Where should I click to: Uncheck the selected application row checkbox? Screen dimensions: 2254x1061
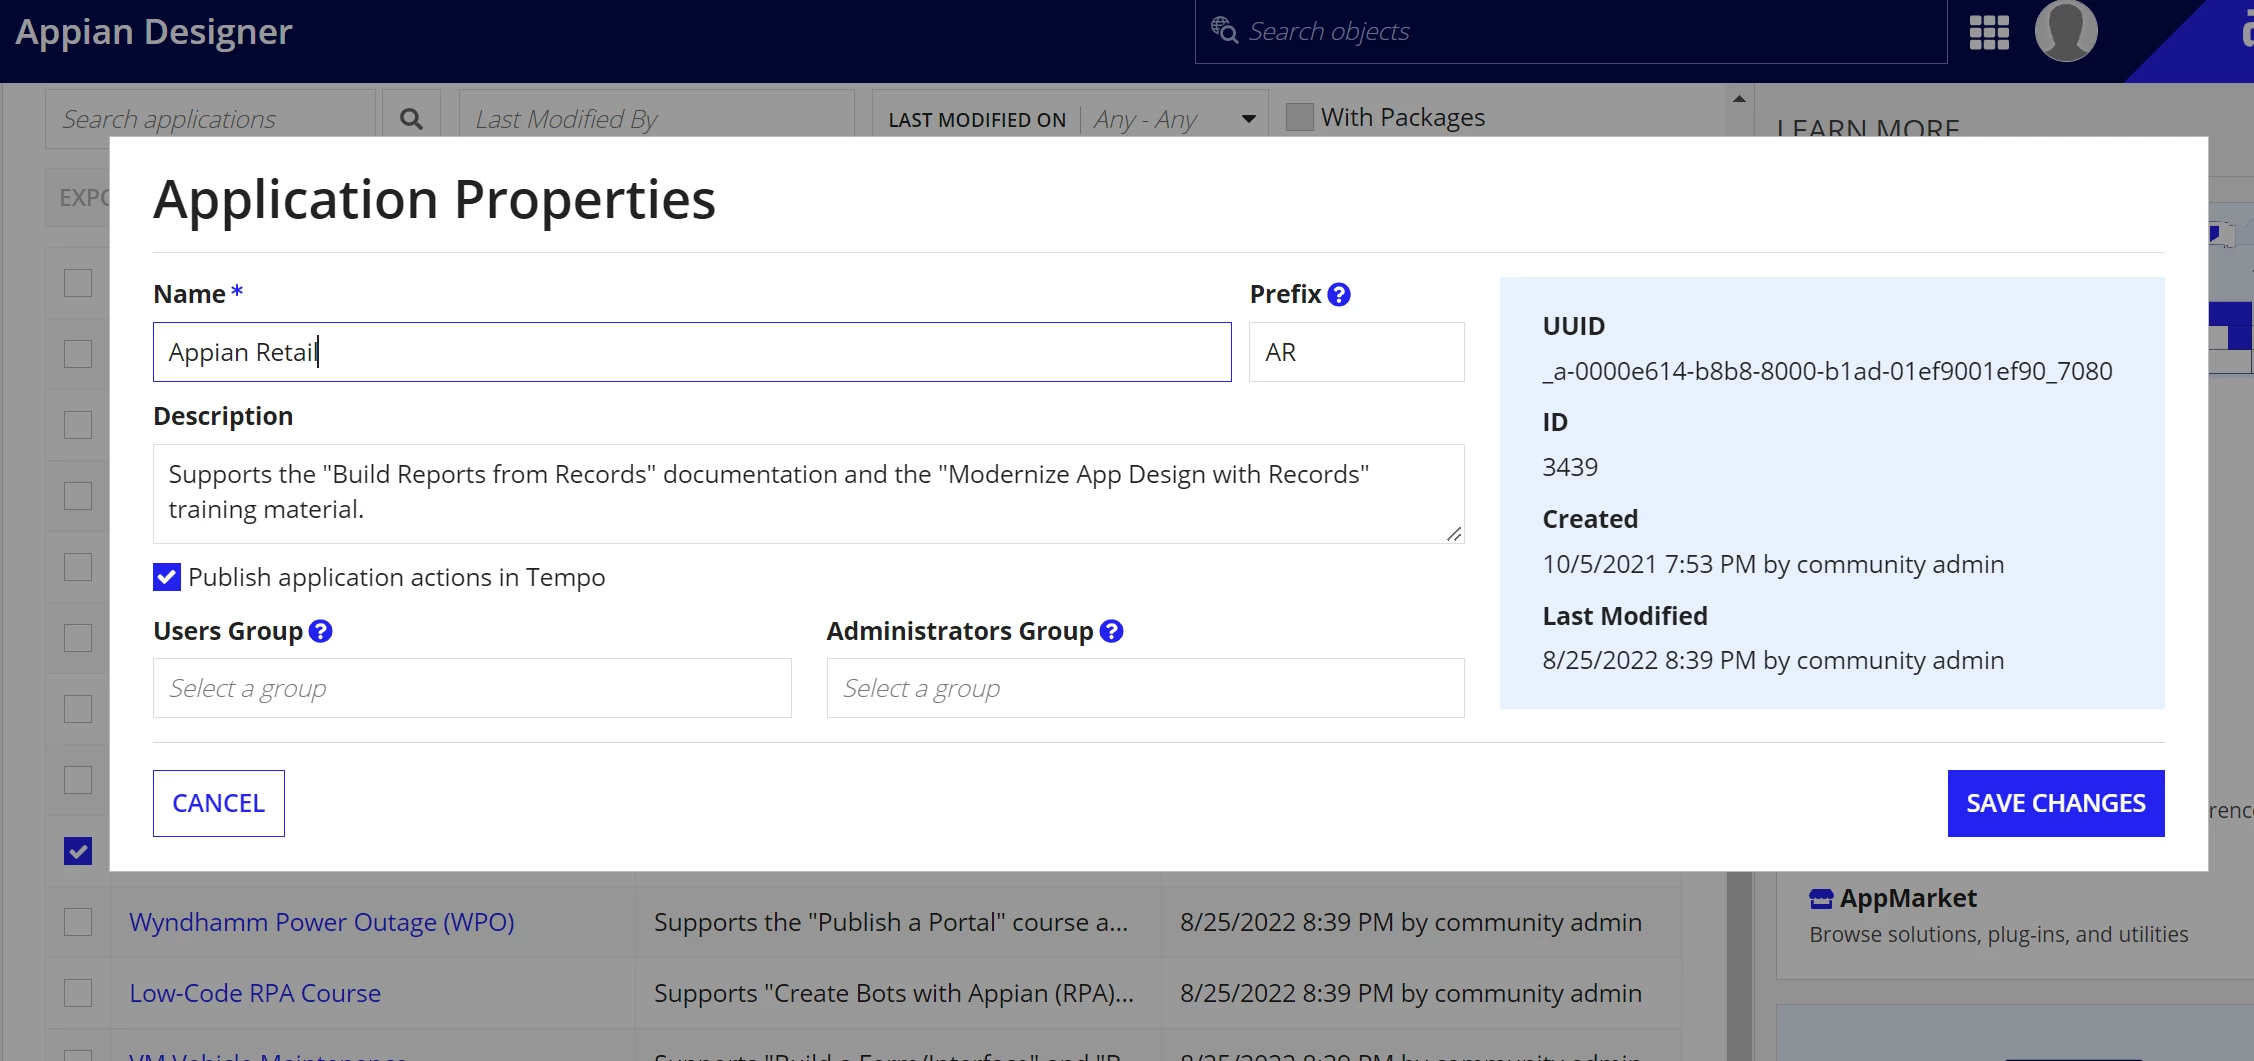tap(78, 851)
